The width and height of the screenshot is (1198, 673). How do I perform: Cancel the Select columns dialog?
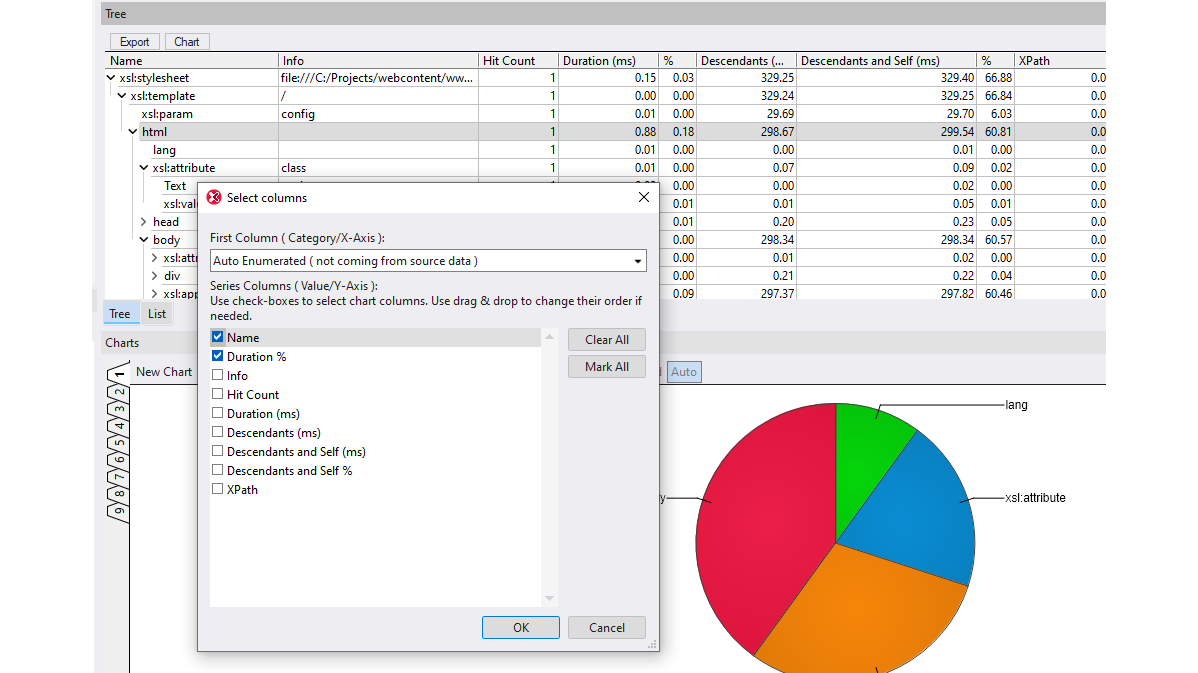tap(606, 627)
